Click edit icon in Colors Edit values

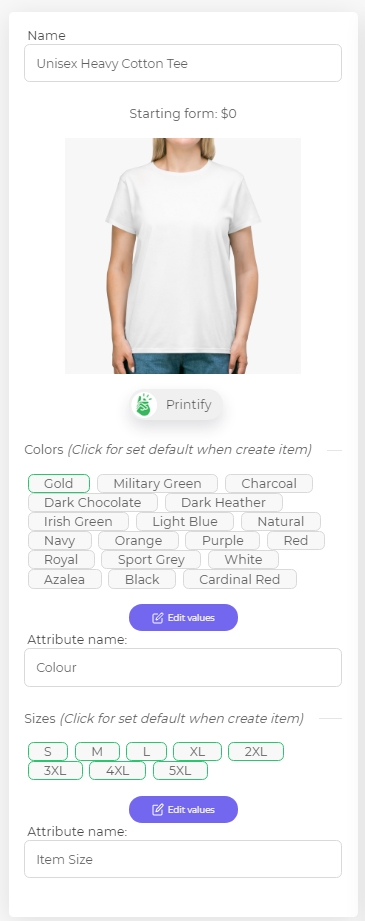[x=158, y=618]
